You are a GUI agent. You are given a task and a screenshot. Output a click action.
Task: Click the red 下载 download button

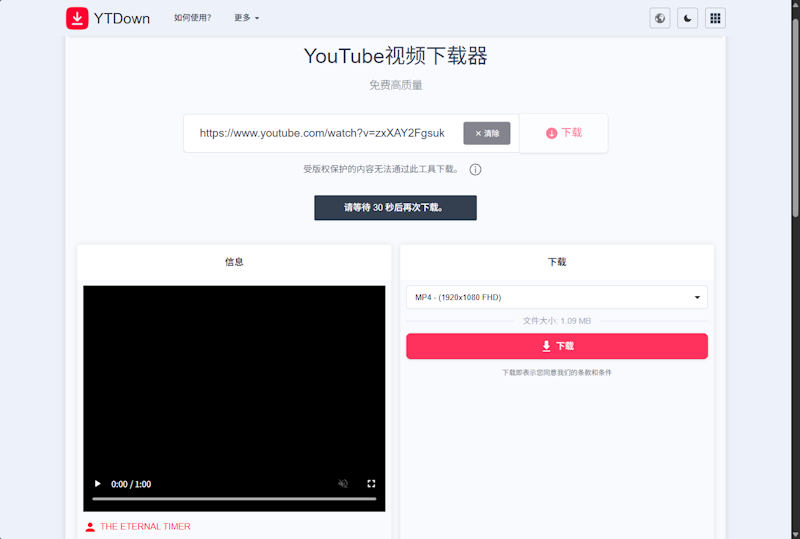(x=557, y=346)
